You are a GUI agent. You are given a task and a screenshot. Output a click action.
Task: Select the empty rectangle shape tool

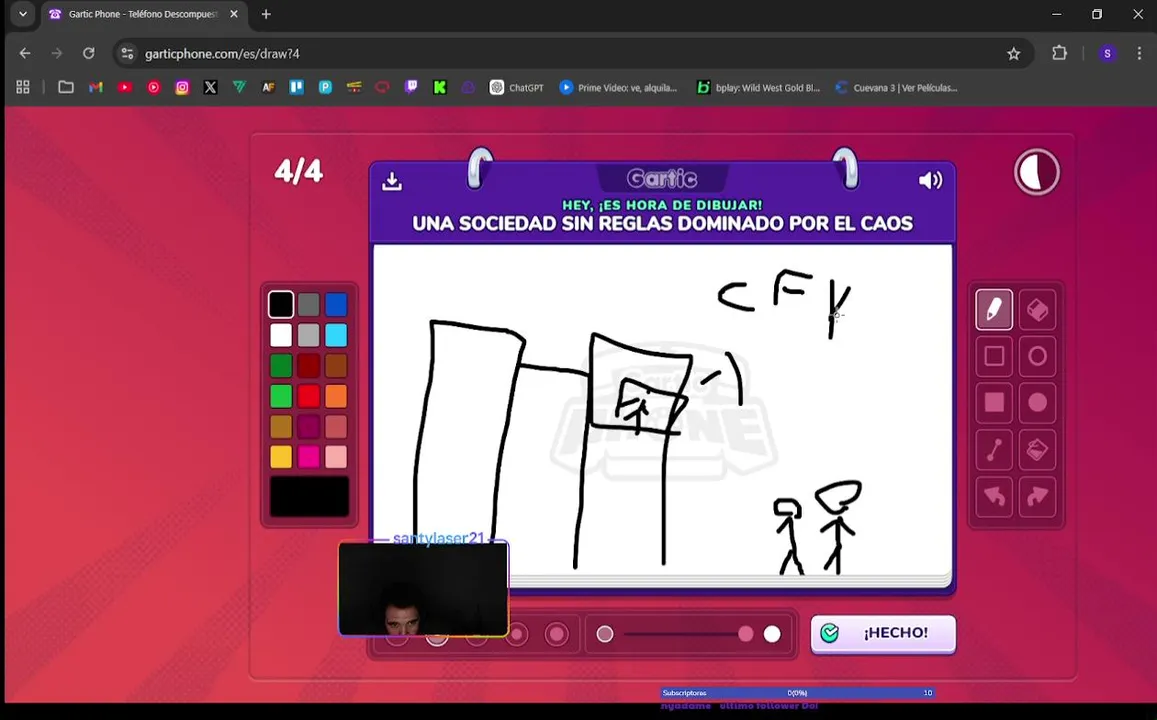[x=994, y=356]
